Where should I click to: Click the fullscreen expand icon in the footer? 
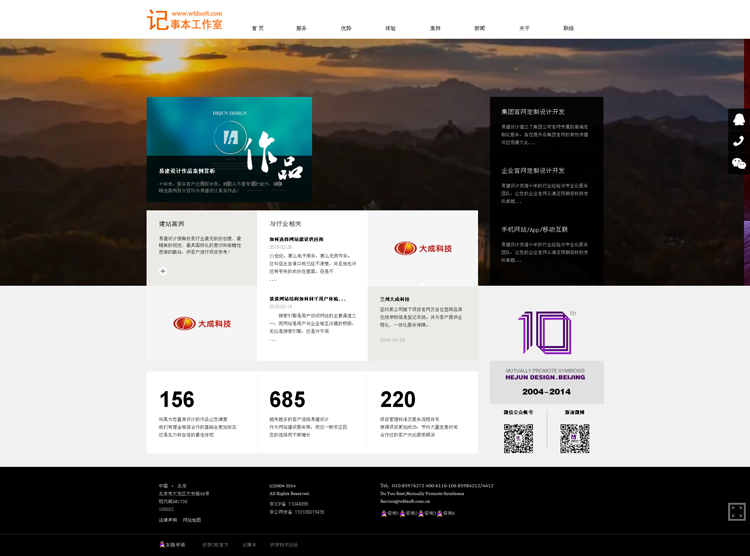coord(737,512)
